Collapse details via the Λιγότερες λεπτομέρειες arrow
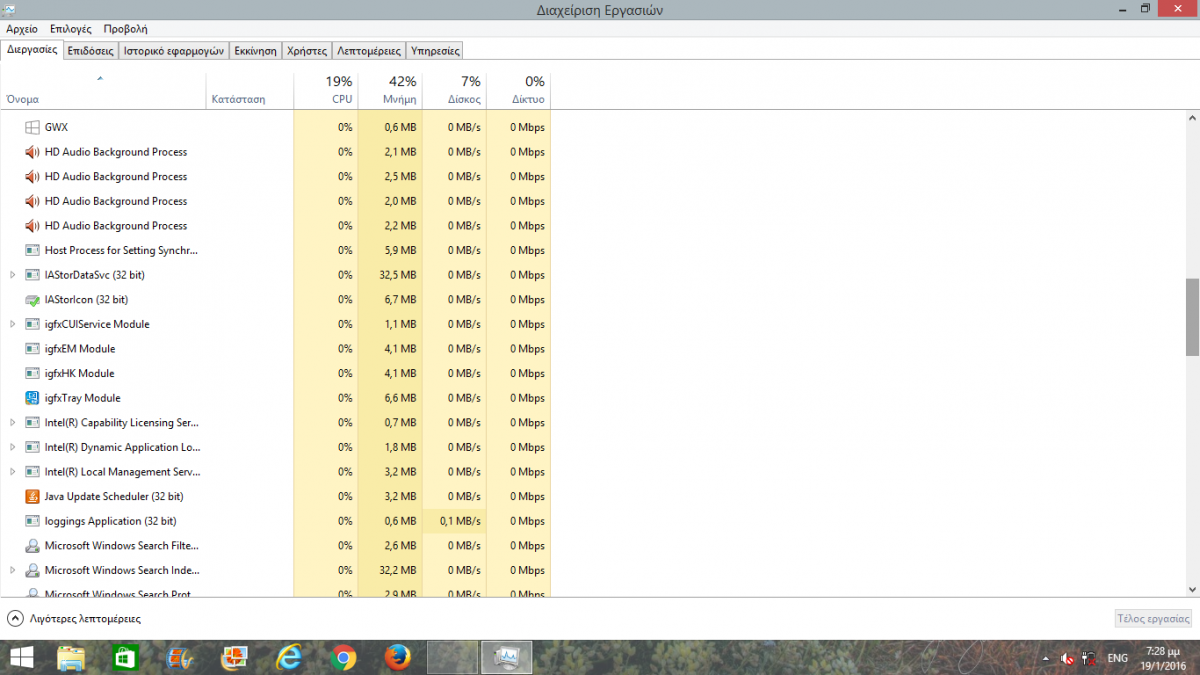Image resolution: width=1200 pixels, height=675 pixels. (x=15, y=619)
